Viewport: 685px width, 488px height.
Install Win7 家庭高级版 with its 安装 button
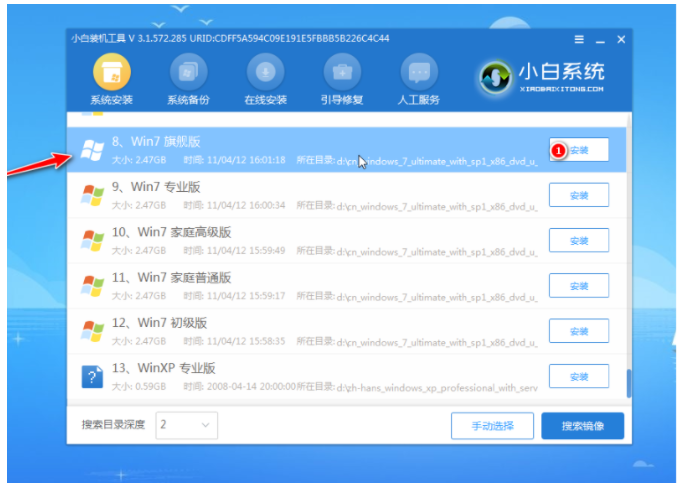click(579, 240)
